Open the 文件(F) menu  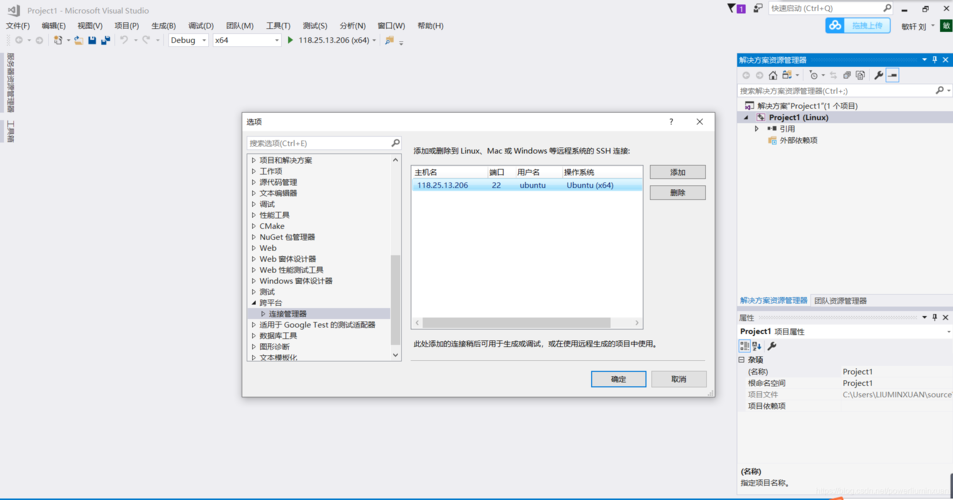click(x=18, y=26)
